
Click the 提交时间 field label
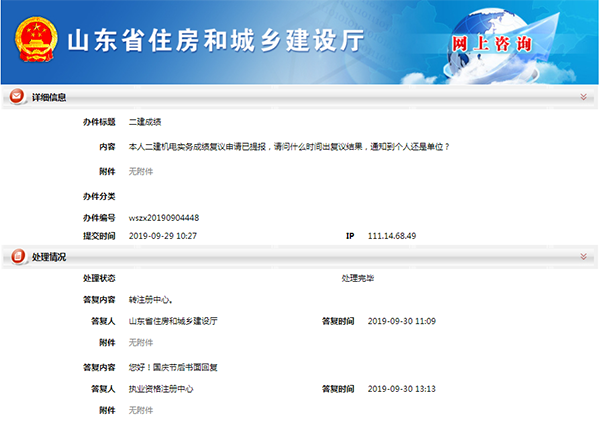pos(99,236)
